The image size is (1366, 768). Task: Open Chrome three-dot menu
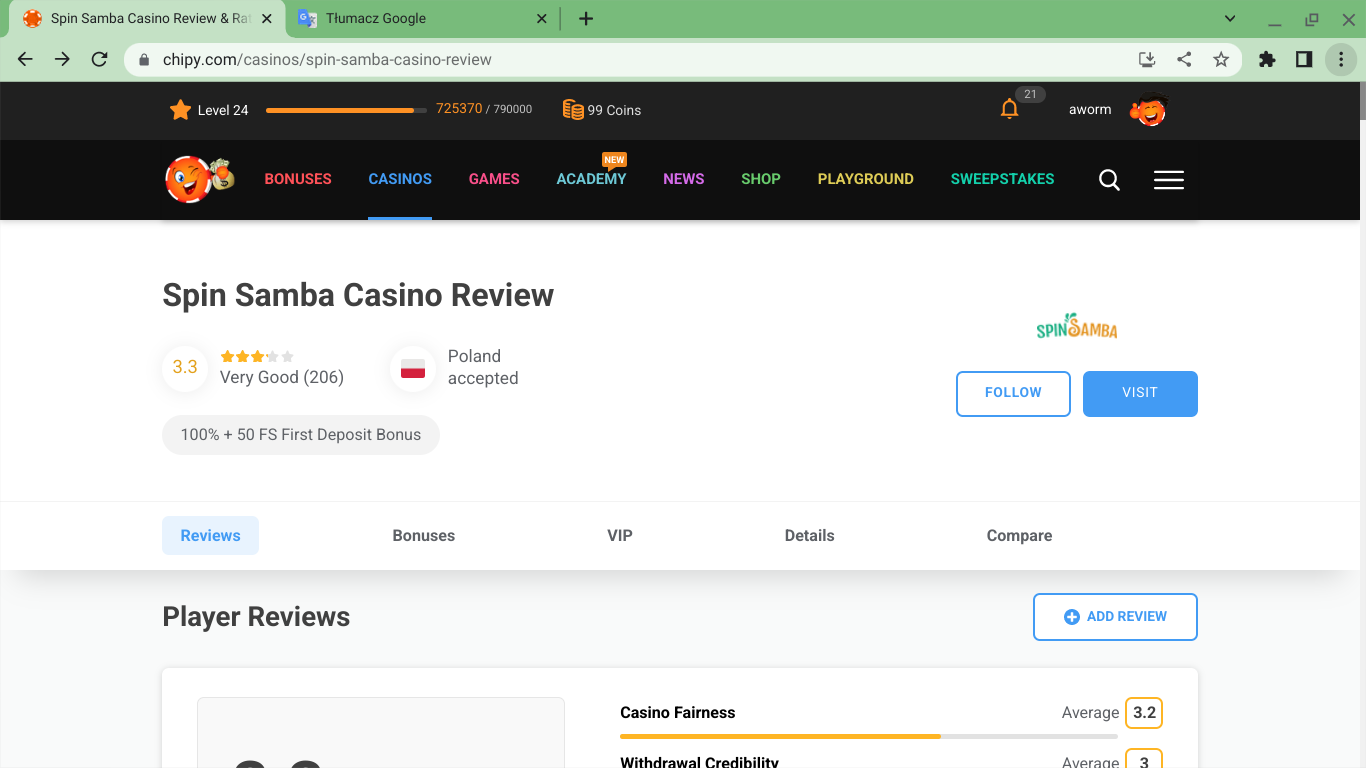[x=1340, y=60]
